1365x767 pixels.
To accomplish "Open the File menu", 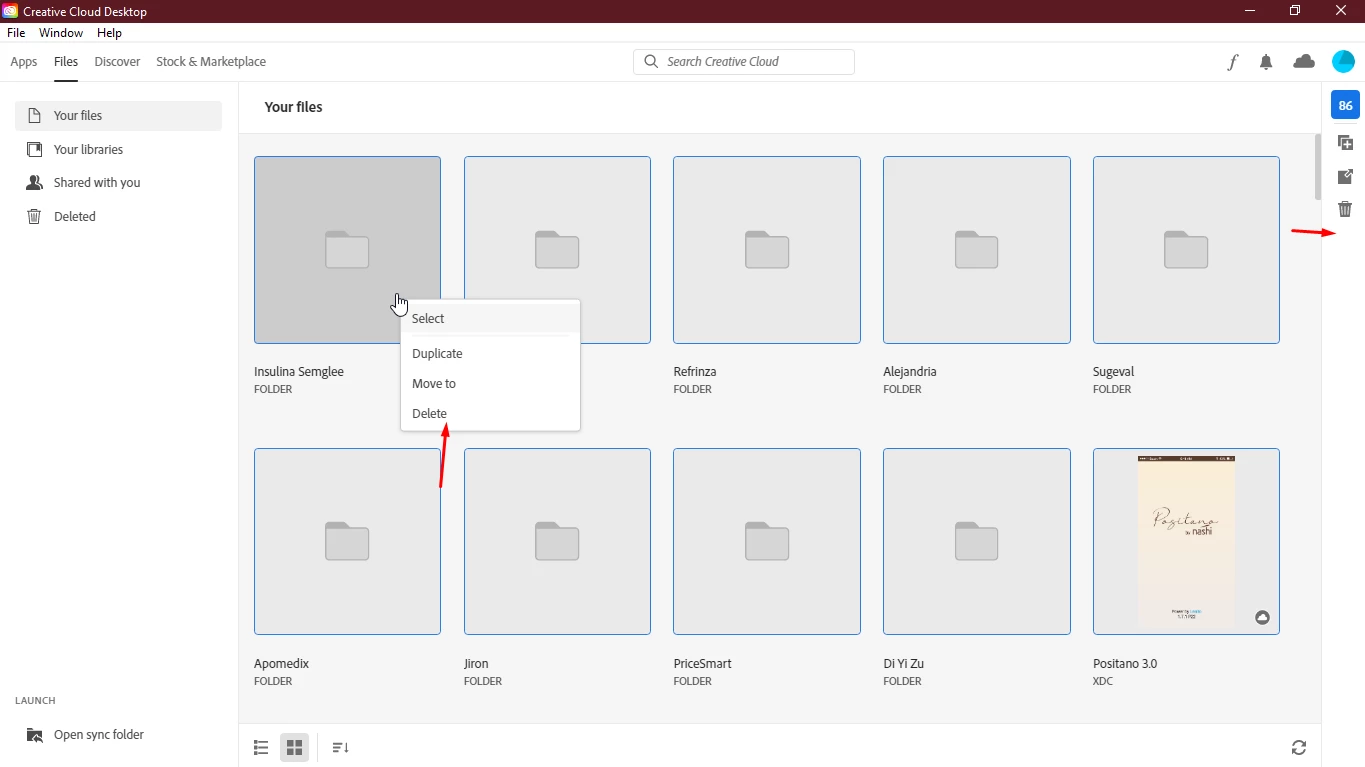I will pos(16,33).
